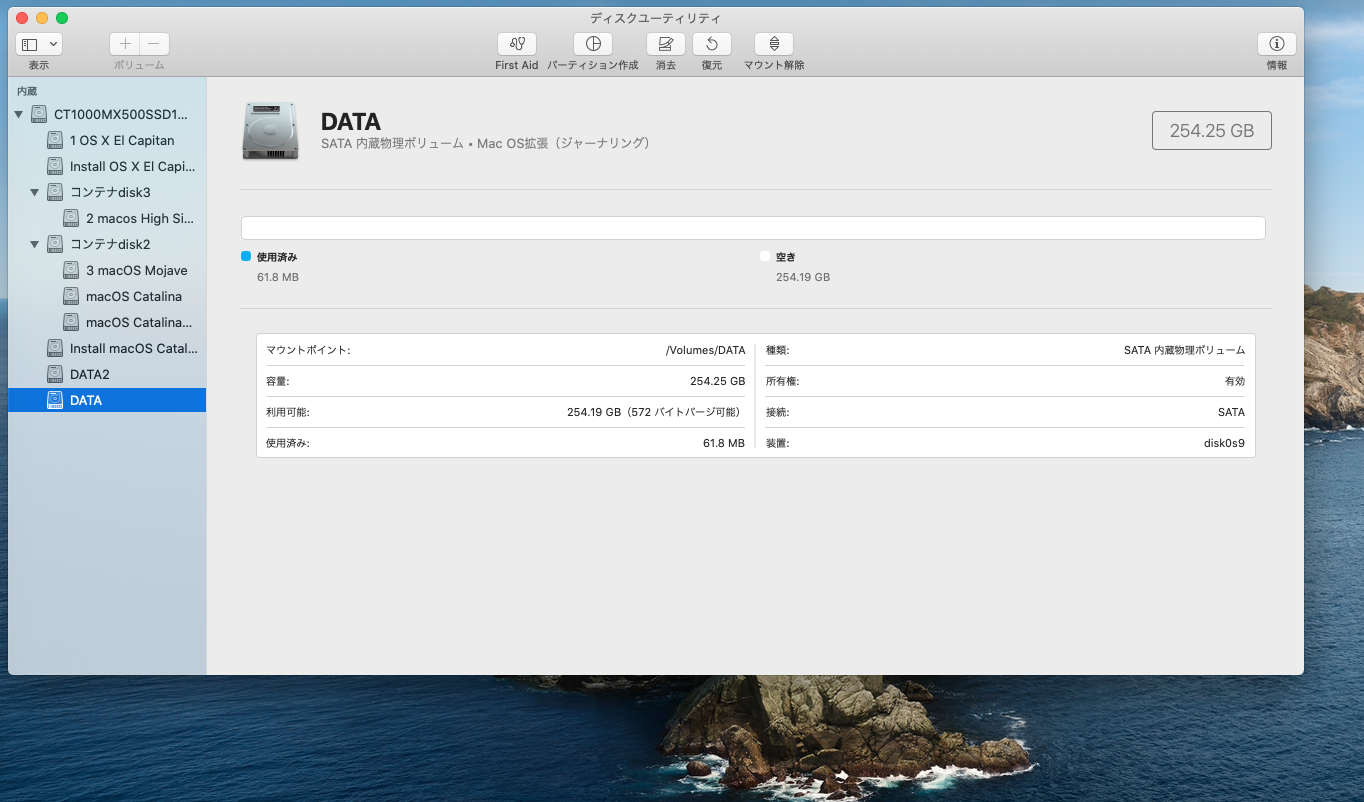This screenshot has height=802, width=1364.
Task: Click the blue 使用済み legend swatch
Action: pos(246,256)
